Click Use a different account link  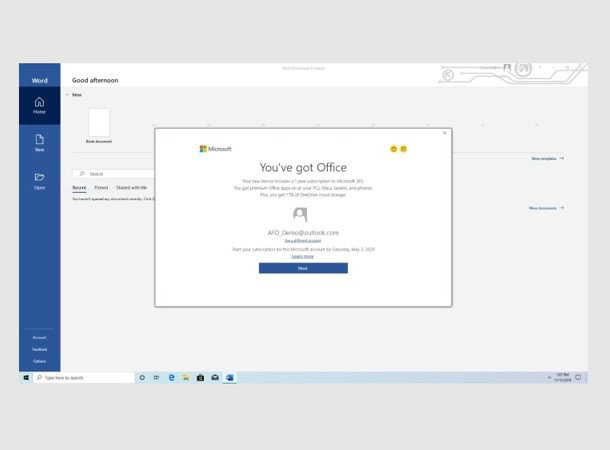303,241
